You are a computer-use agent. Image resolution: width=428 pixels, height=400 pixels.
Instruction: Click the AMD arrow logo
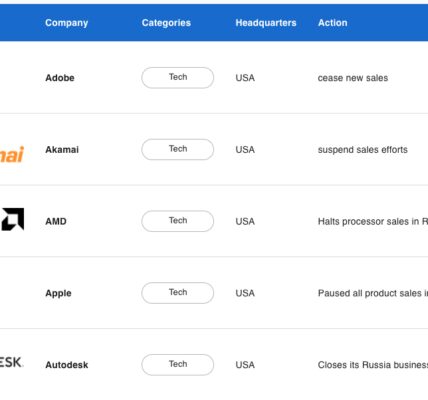pos(13,219)
